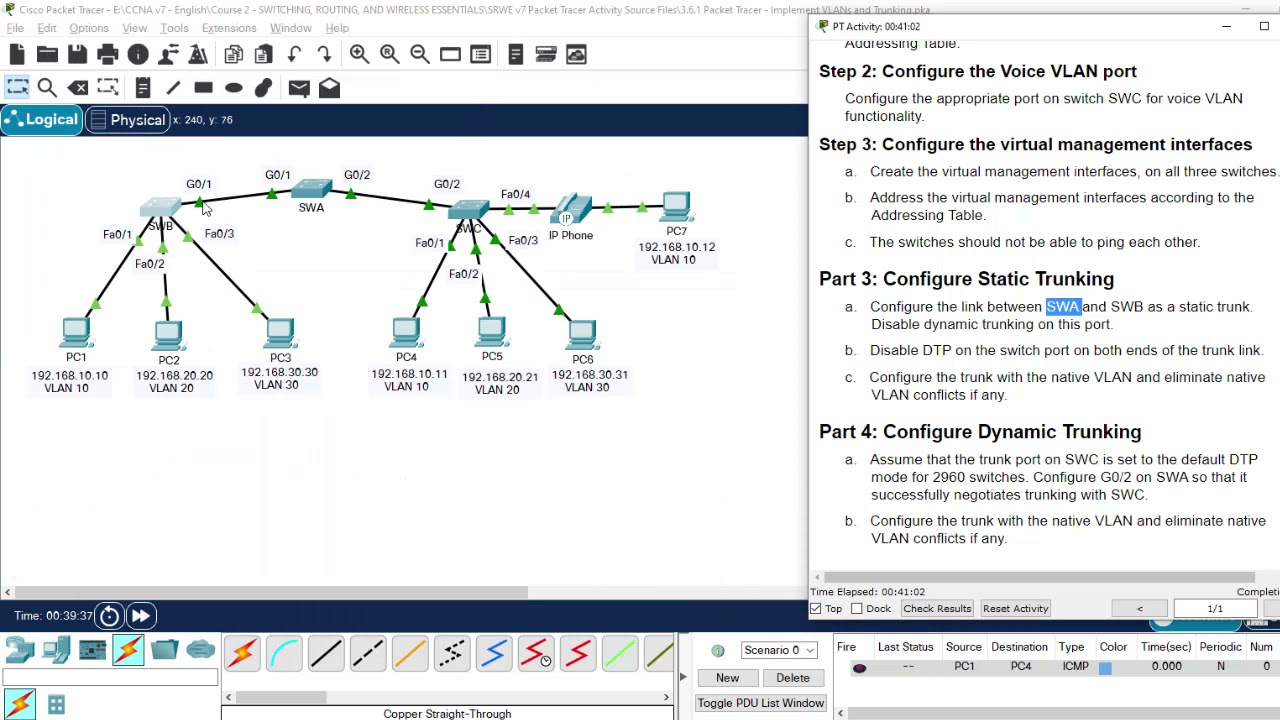Click the Reset Activity button
This screenshot has width=1280, height=720.
(x=1015, y=609)
